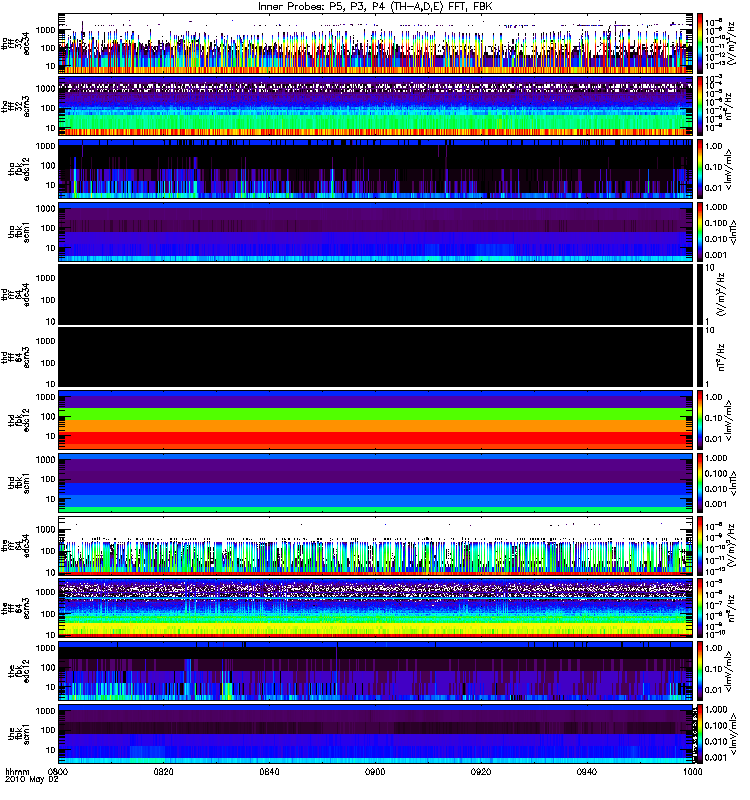The image size is (750, 800).
Task: Click the the fbk scm1 filter bank plot
Action: [x=375, y=734]
